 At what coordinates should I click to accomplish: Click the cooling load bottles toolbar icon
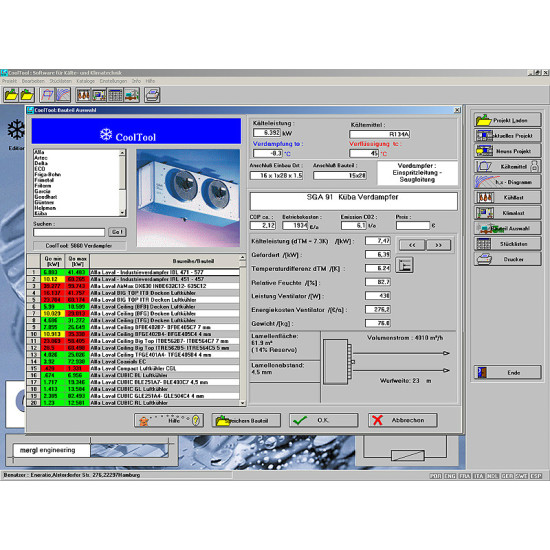pyautogui.click(x=83, y=95)
